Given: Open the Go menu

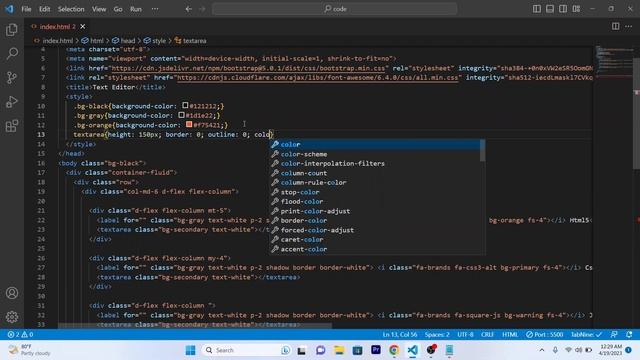Looking at the screenshot, I should coord(118,9).
